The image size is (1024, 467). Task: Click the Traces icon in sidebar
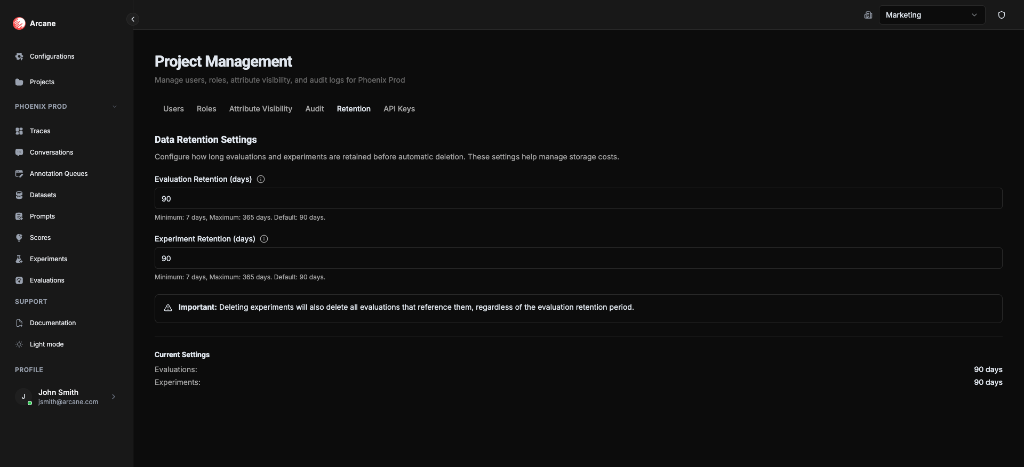click(19, 131)
